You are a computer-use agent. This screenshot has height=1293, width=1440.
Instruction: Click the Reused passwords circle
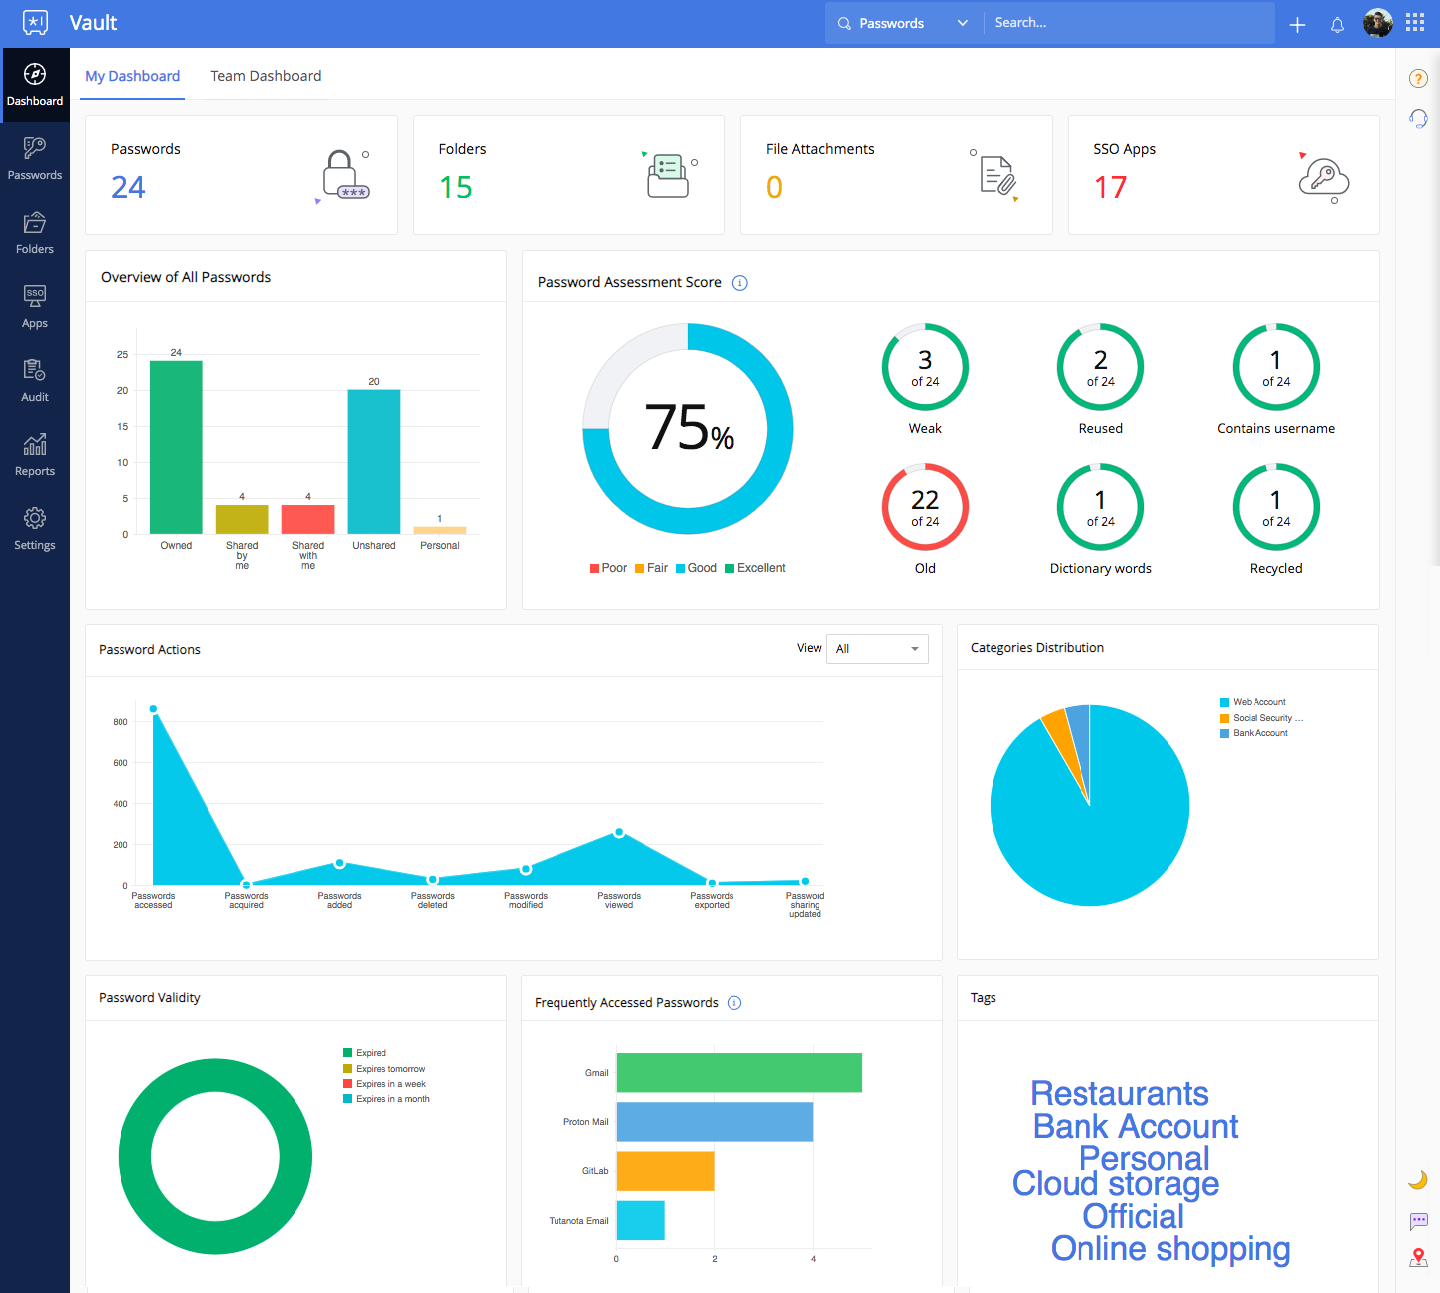pyautogui.click(x=1101, y=367)
